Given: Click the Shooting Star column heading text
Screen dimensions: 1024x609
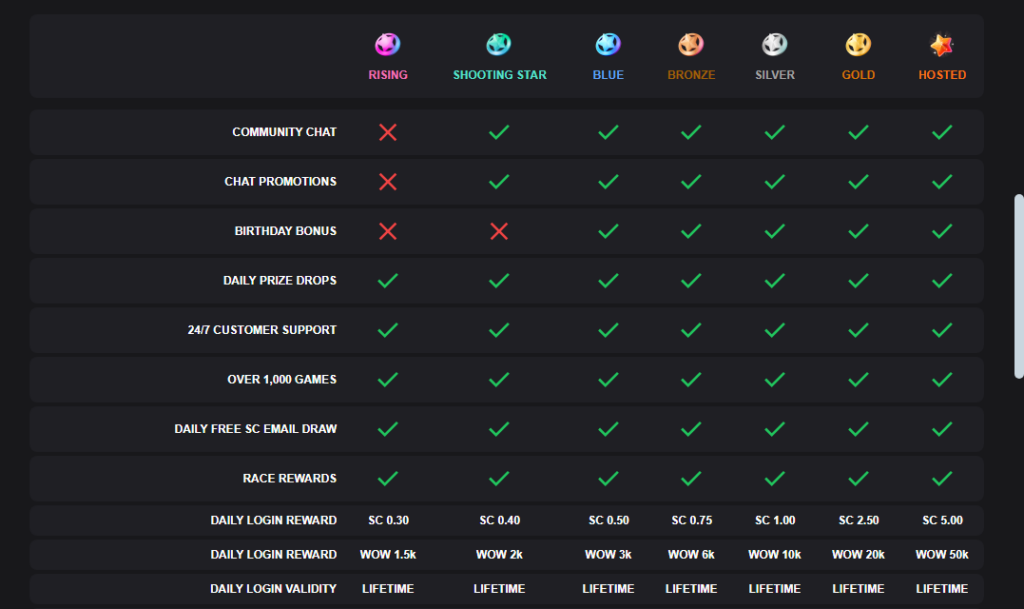Looking at the screenshot, I should pos(499,75).
